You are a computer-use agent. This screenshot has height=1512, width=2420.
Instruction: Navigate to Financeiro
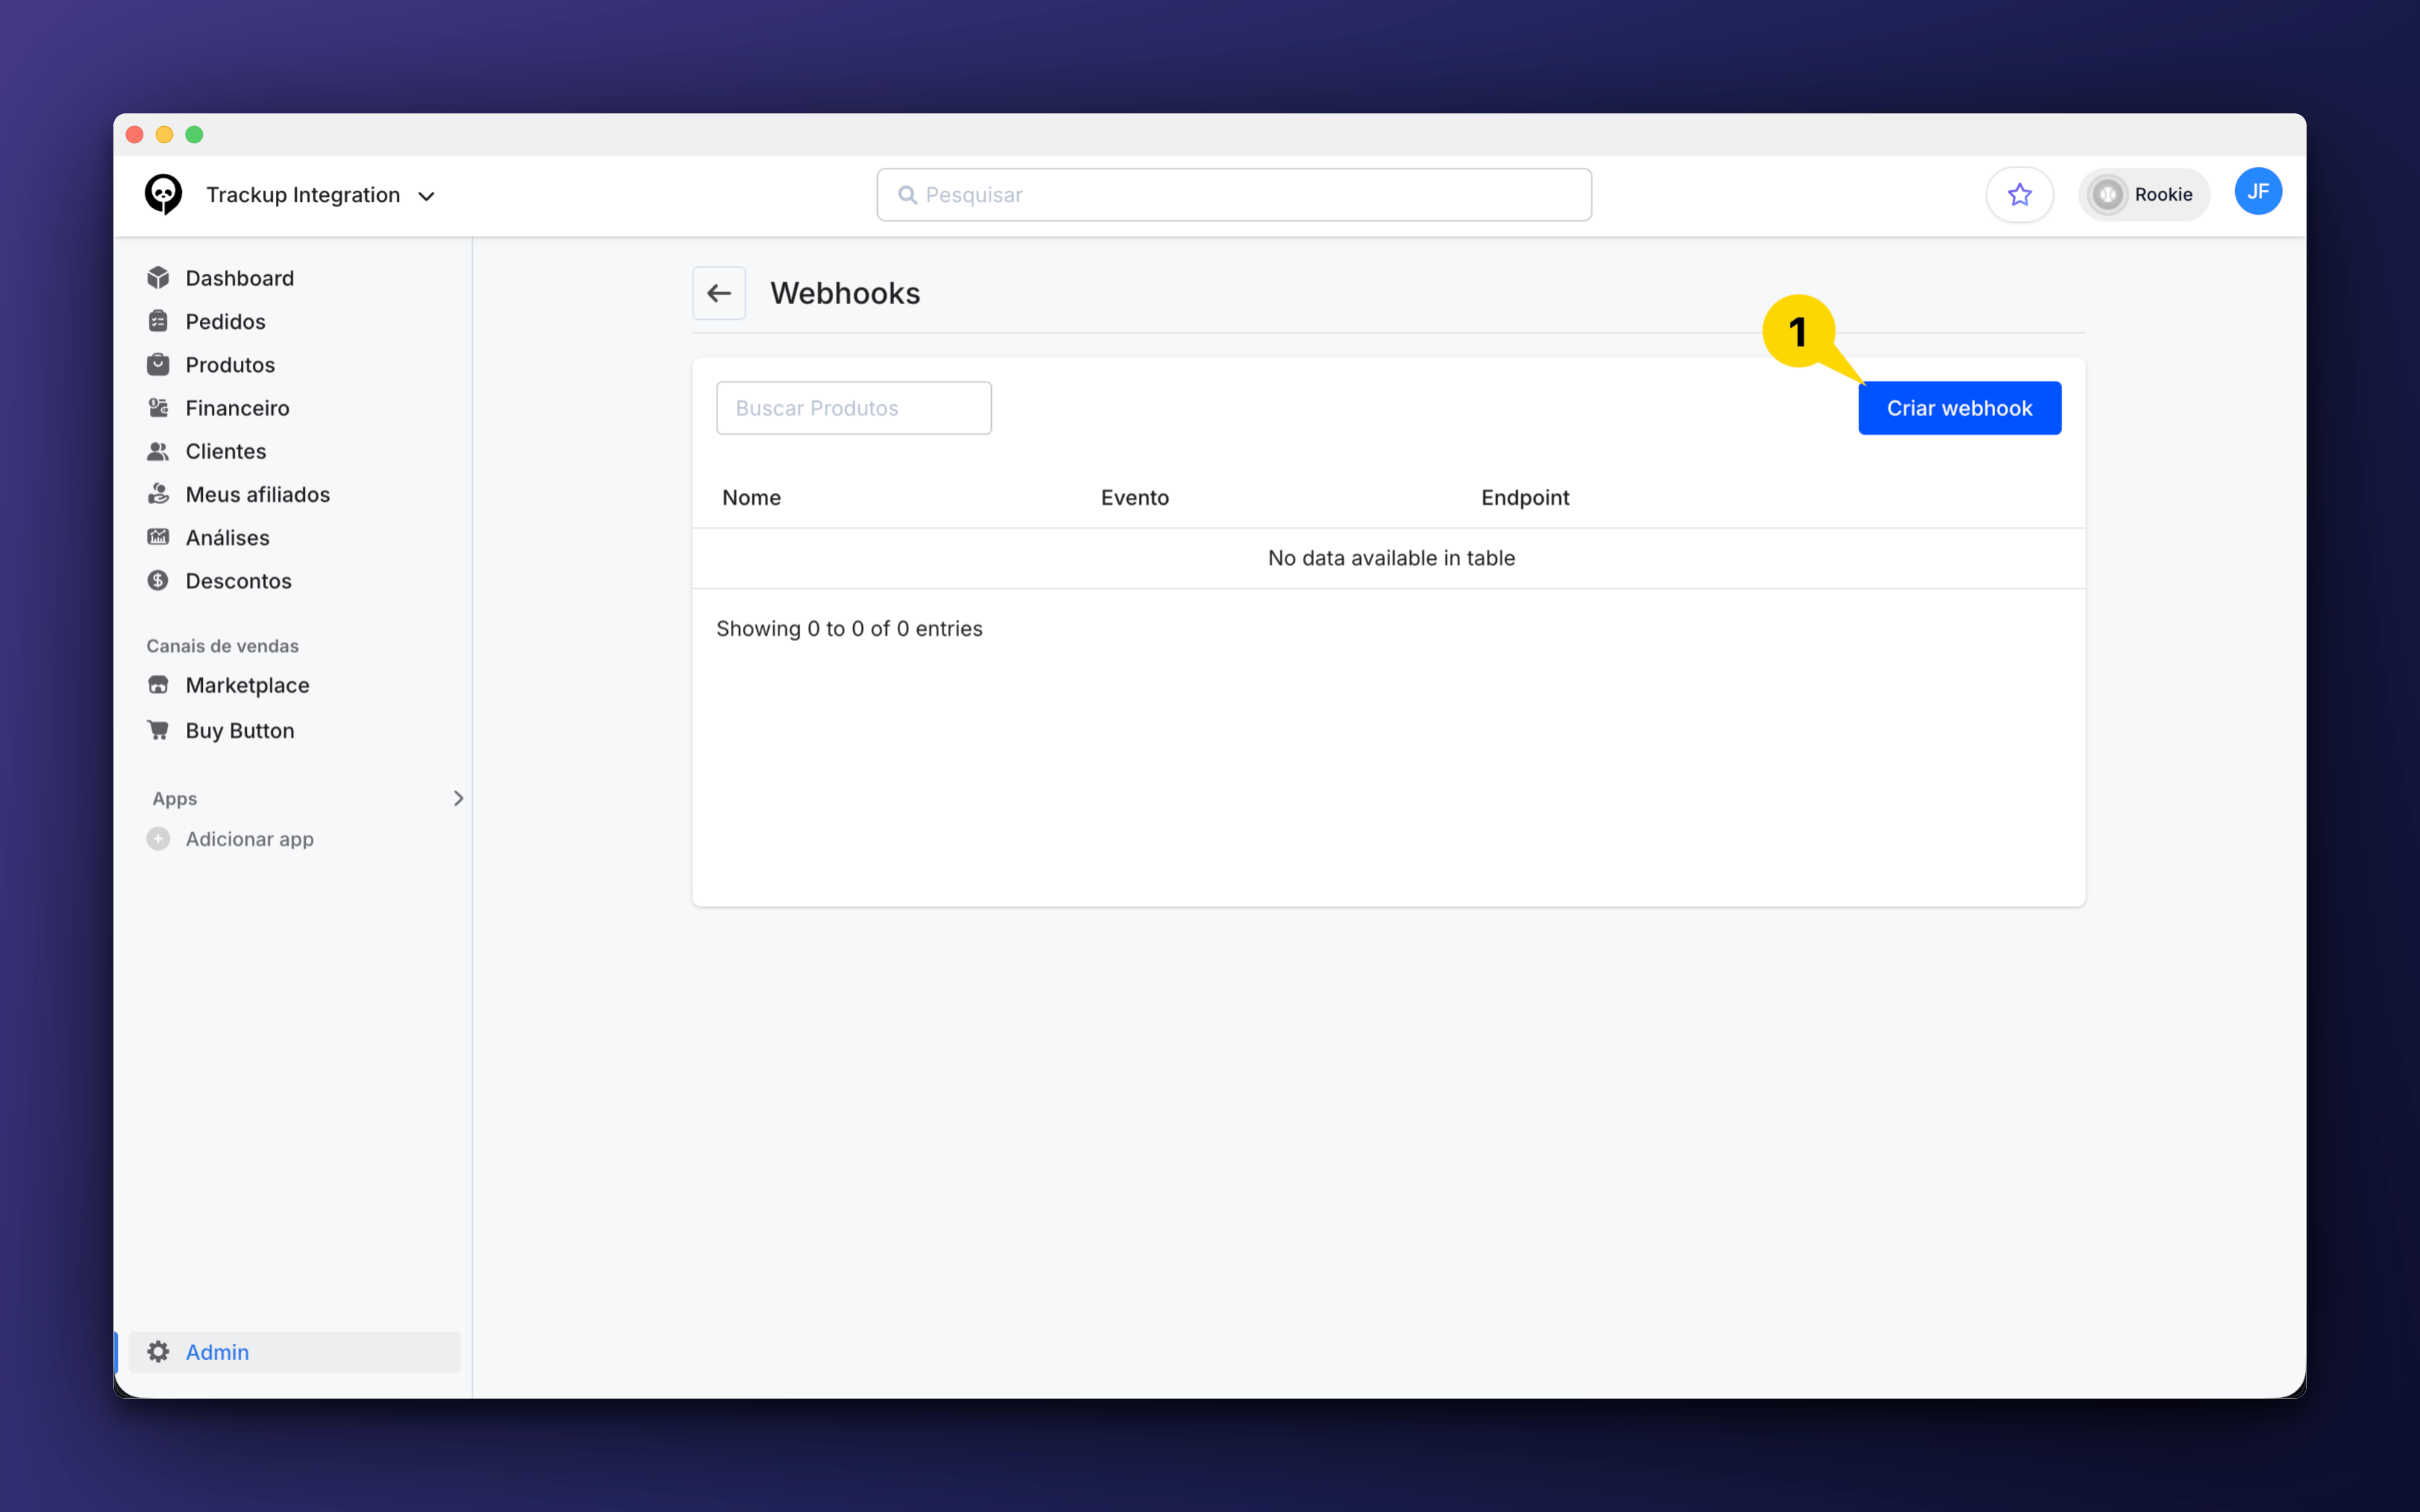[x=238, y=407]
